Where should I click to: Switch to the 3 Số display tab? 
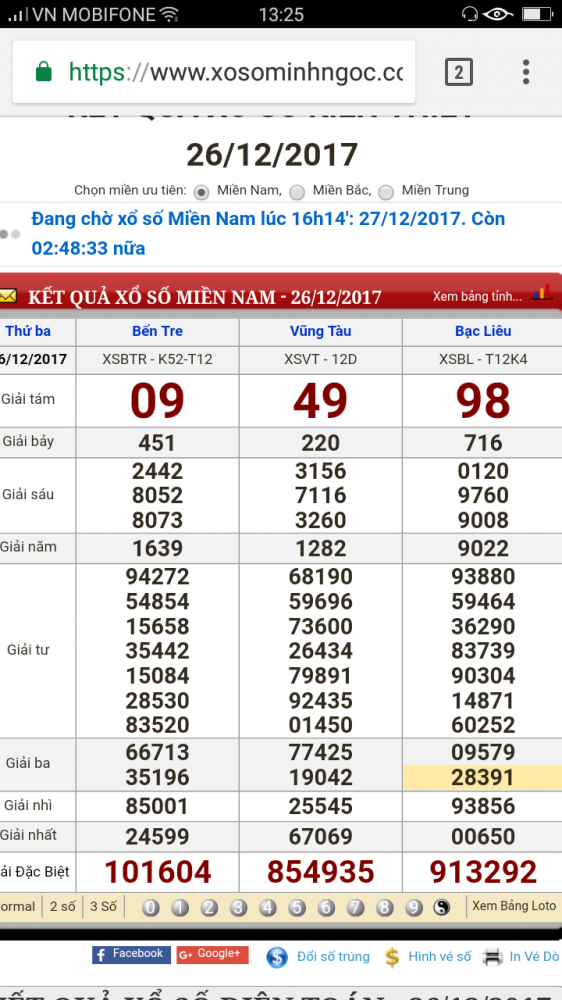click(103, 906)
